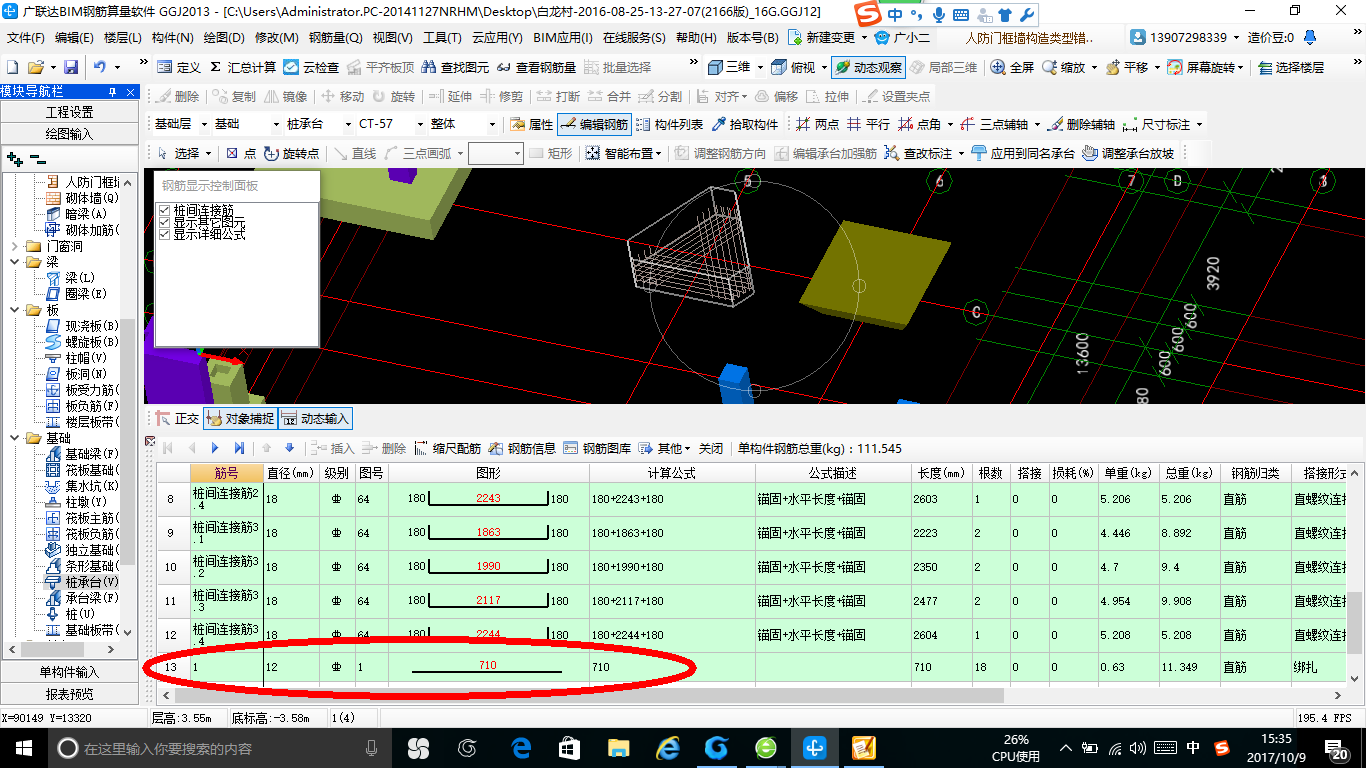Click 调整承台放坡 slope adjust tool
1366x768 pixels.
click(x=1128, y=153)
